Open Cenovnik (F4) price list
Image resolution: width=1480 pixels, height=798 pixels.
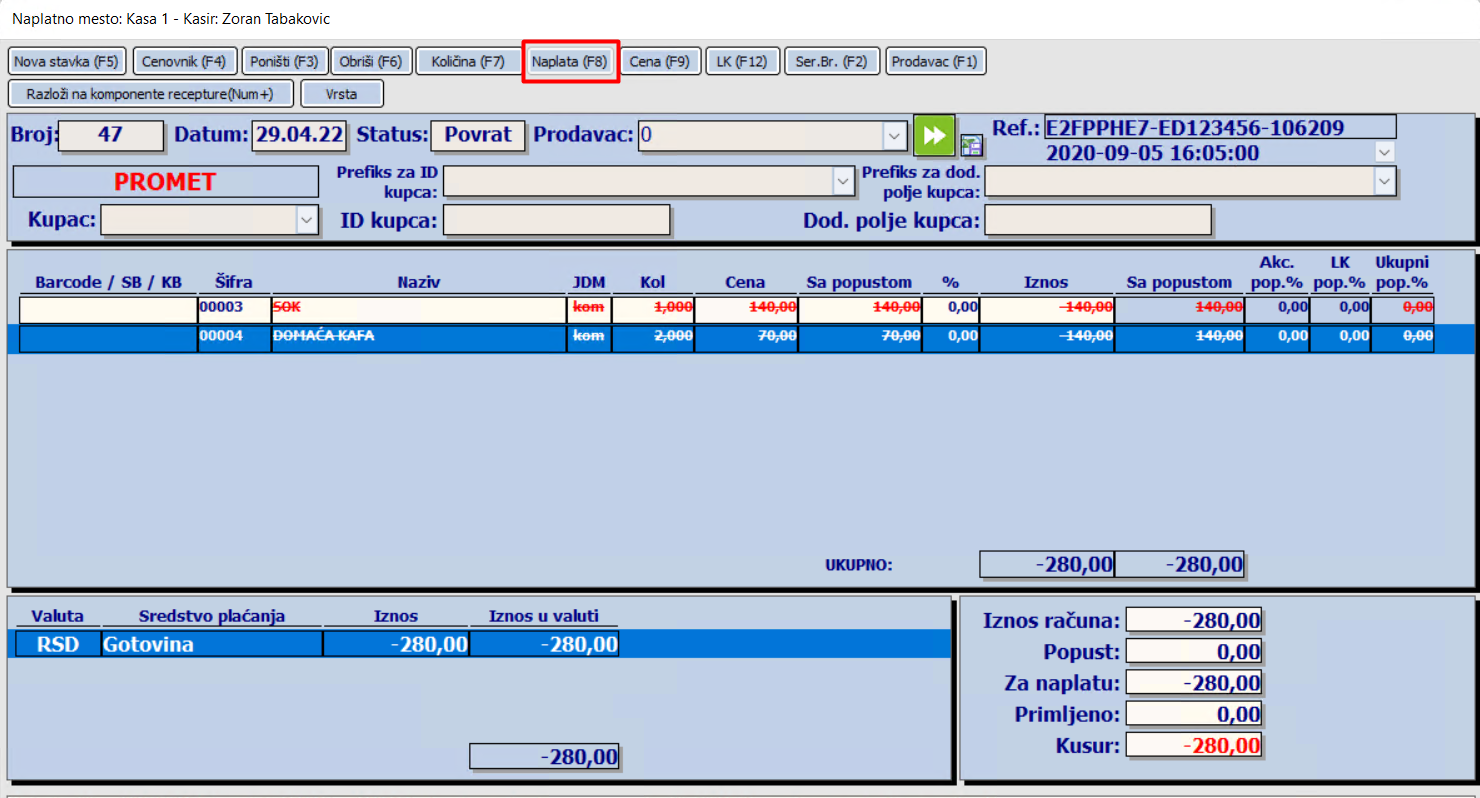[184, 62]
